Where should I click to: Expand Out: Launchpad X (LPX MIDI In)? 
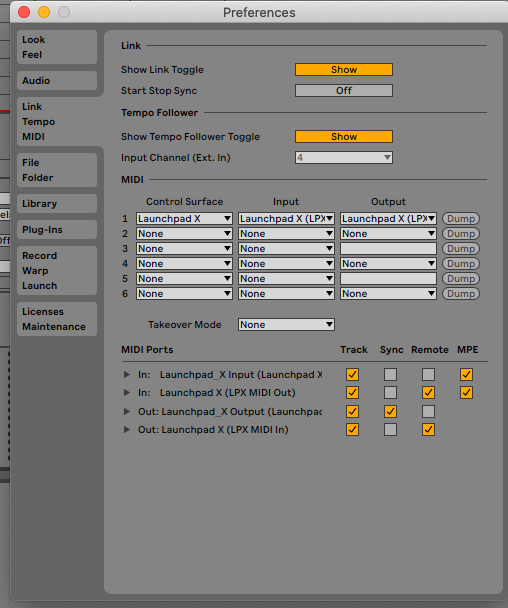pyautogui.click(x=126, y=430)
